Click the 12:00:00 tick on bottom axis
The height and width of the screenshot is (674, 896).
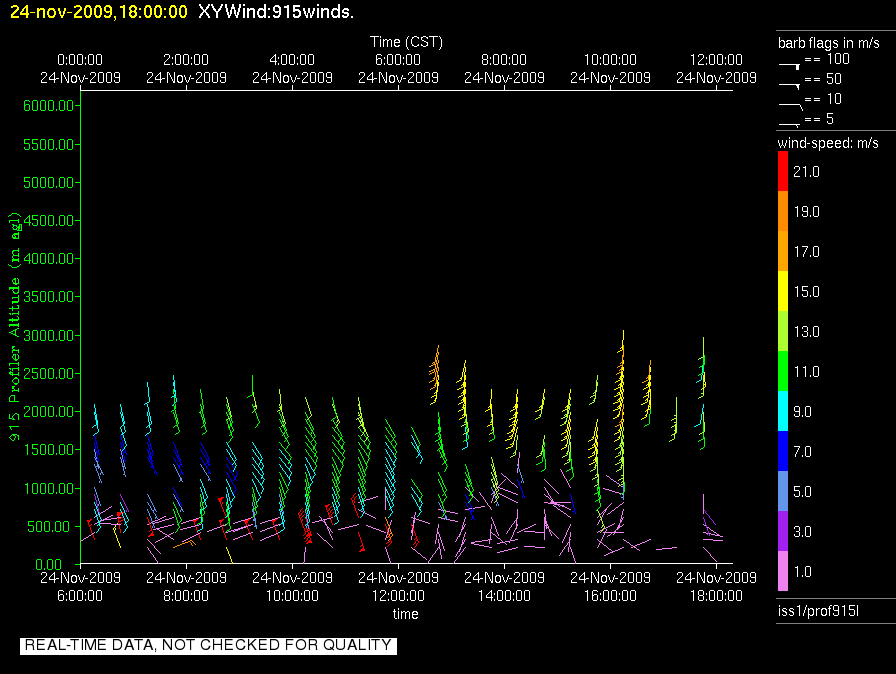click(398, 594)
